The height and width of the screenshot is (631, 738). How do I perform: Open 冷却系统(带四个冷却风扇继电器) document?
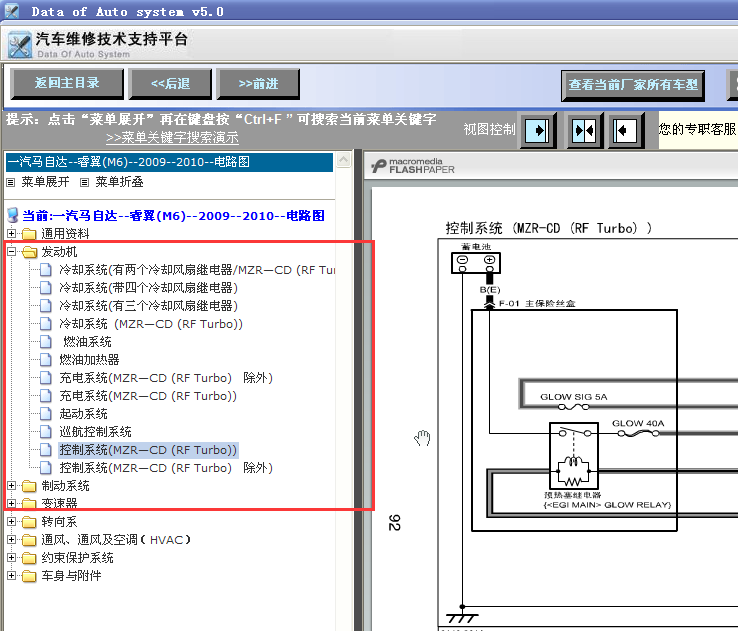pyautogui.click(x=148, y=288)
